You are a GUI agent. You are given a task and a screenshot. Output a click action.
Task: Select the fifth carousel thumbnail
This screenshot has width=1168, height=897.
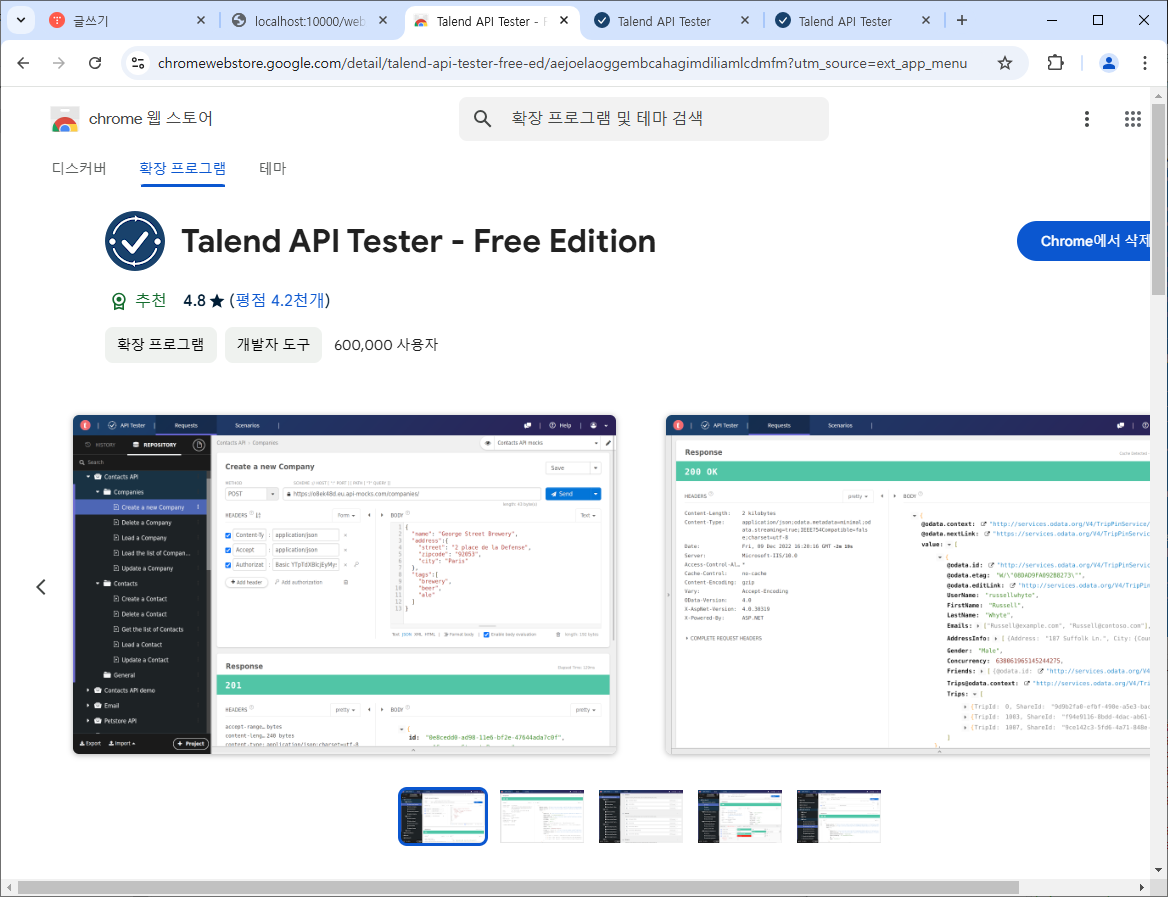point(839,817)
